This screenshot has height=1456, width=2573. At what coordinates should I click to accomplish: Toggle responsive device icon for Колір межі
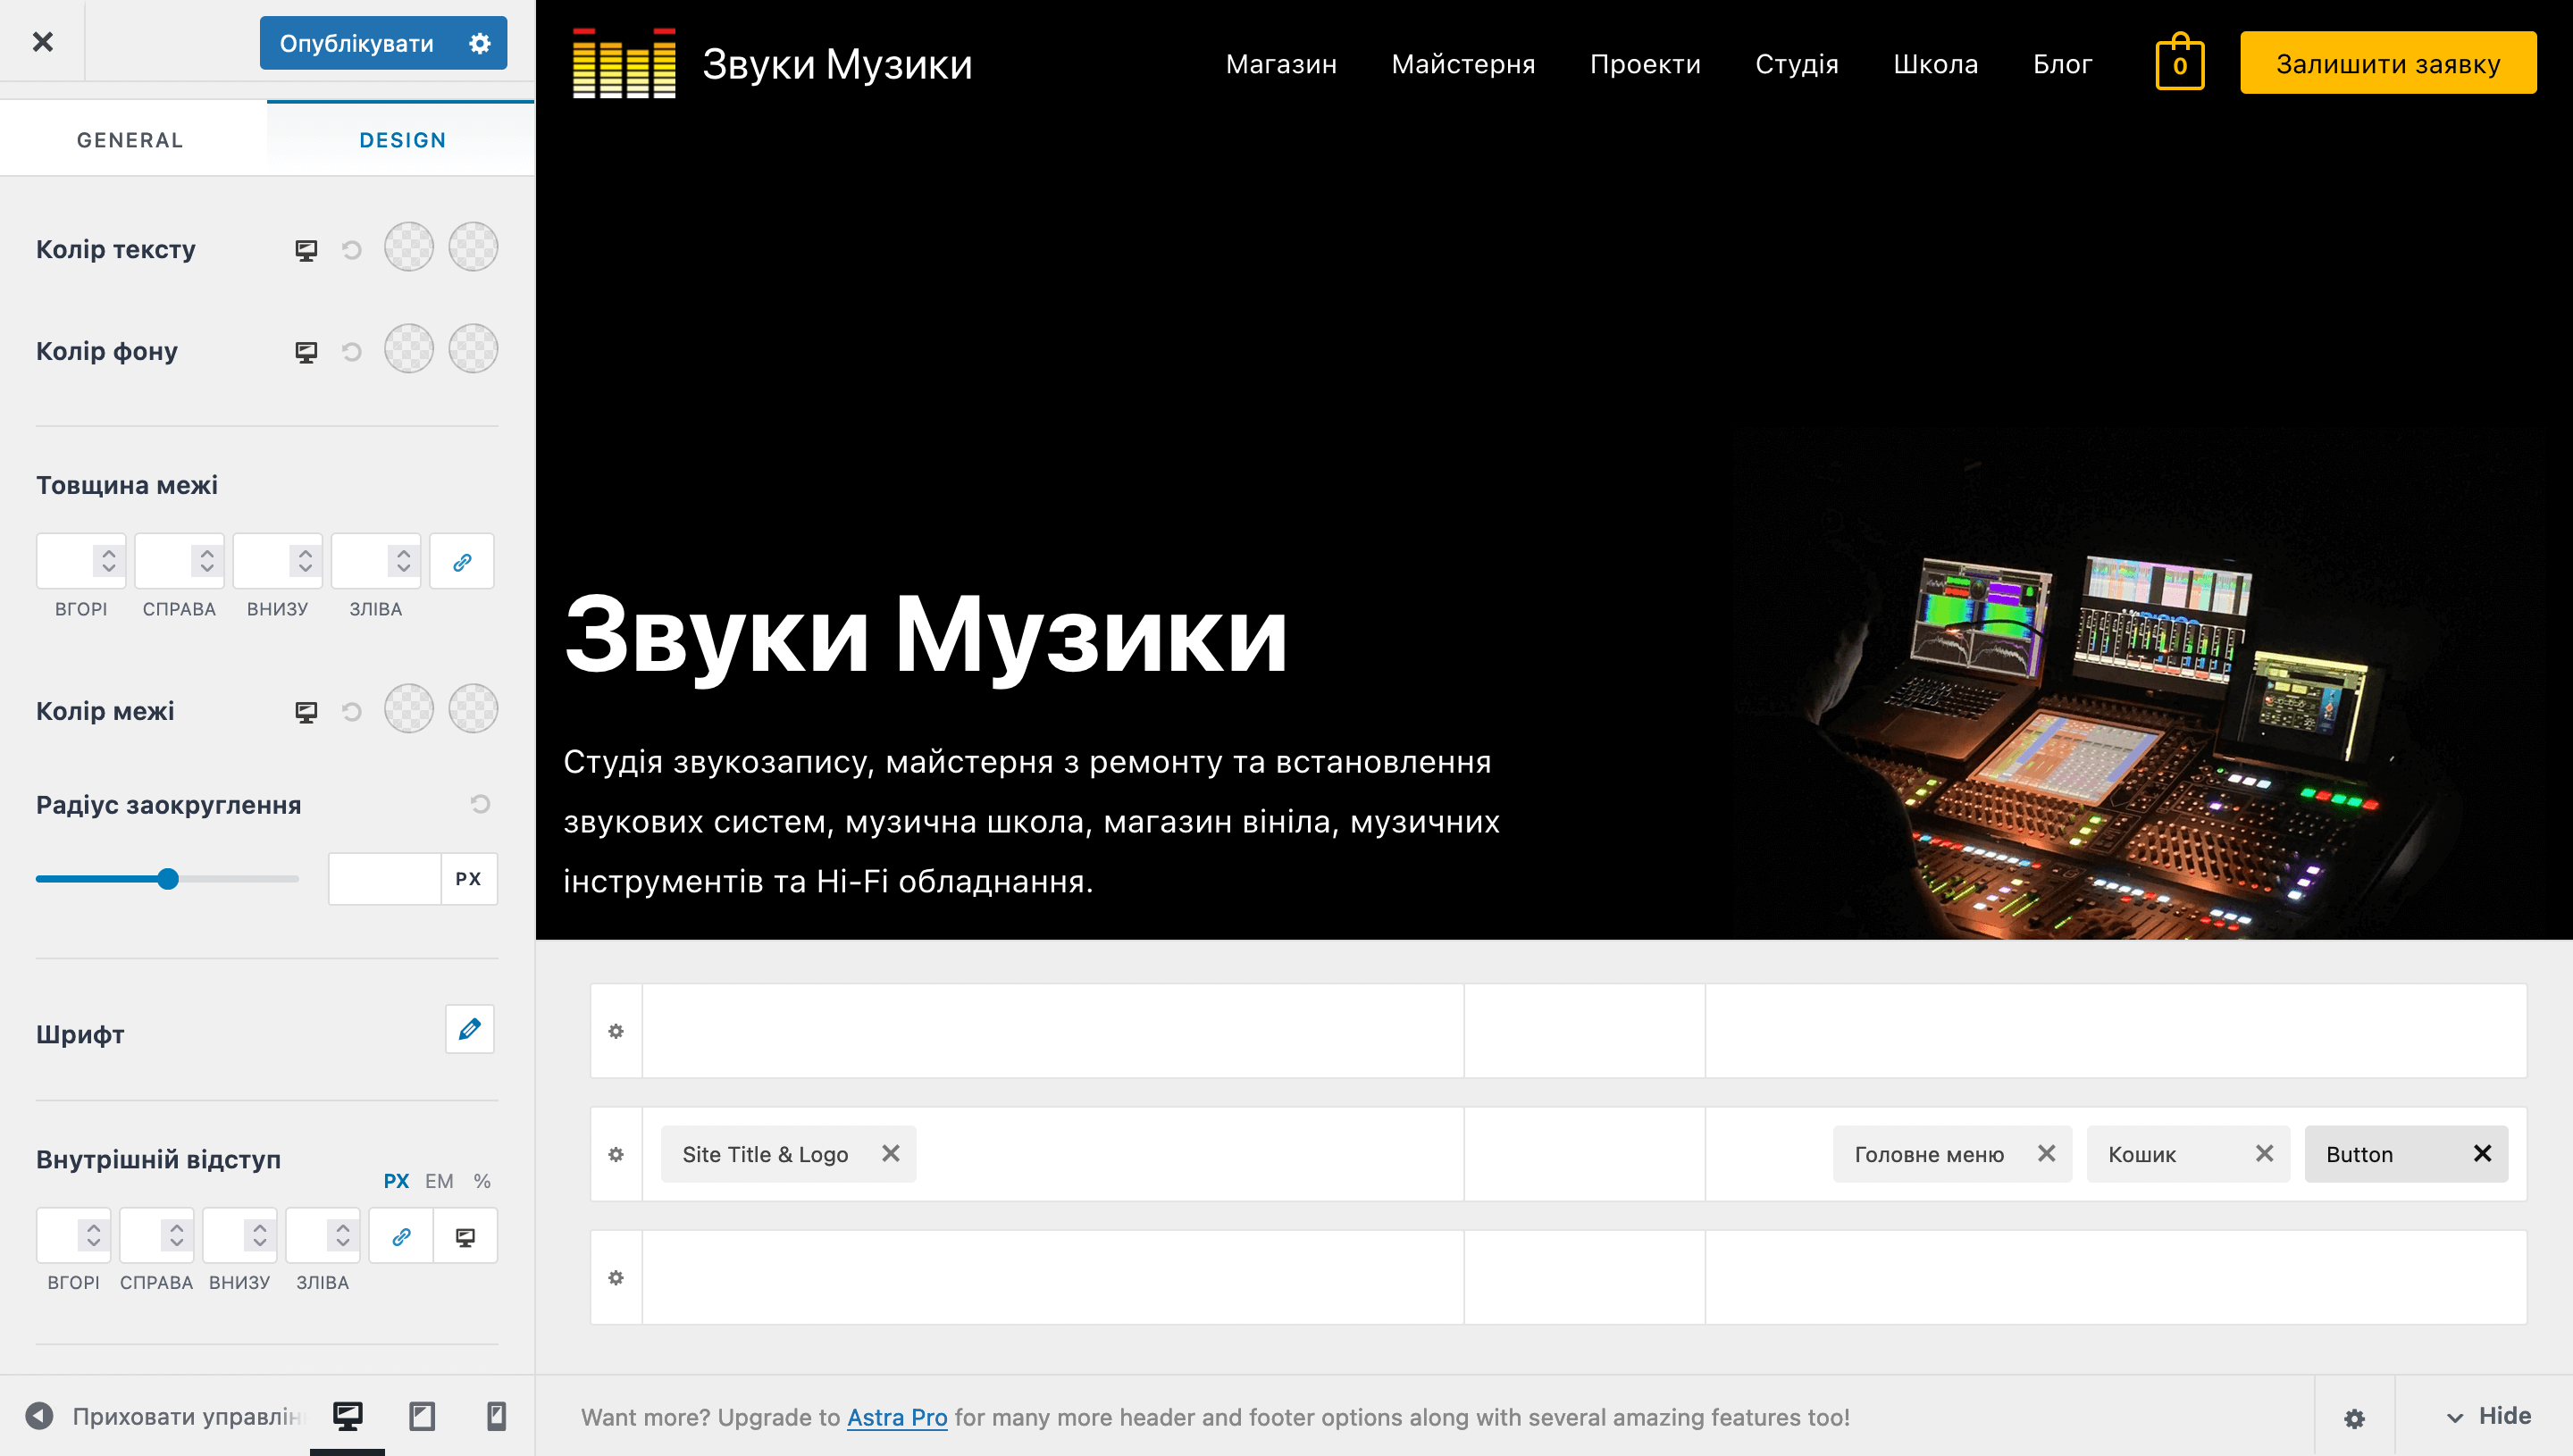[x=306, y=712]
